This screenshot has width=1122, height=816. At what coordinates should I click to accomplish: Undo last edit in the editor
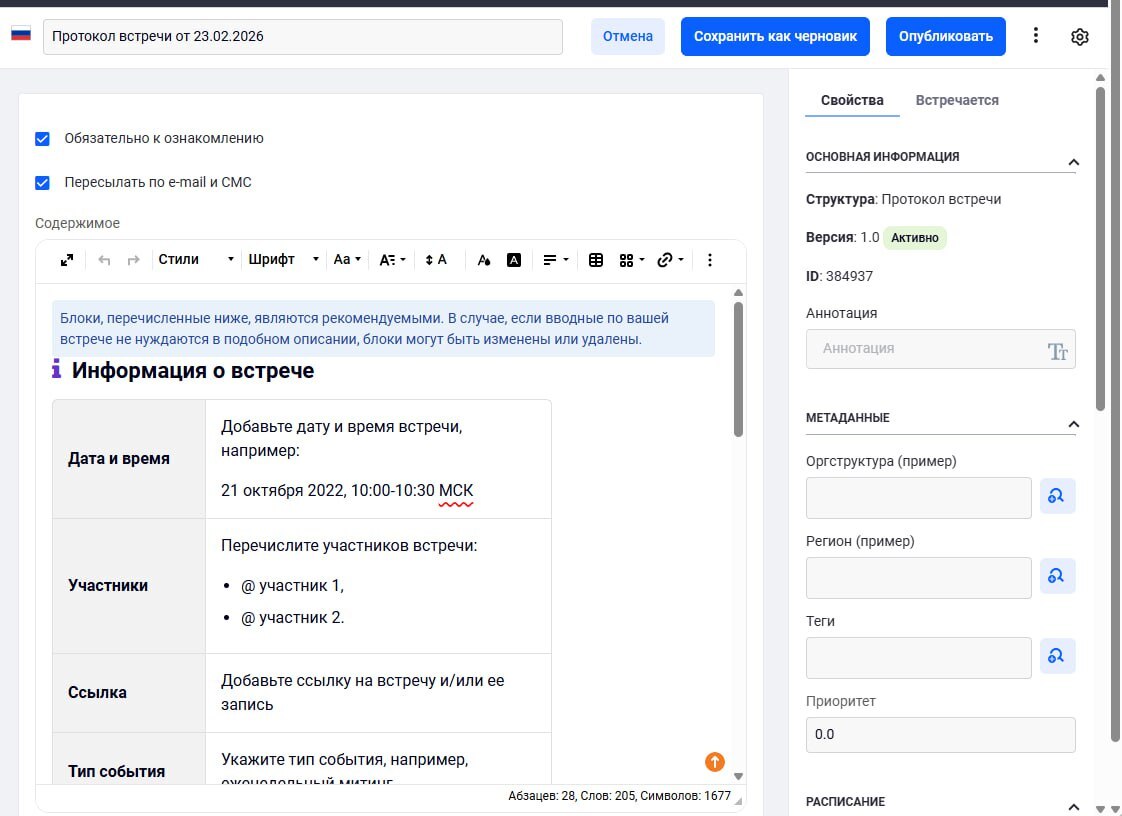click(104, 260)
